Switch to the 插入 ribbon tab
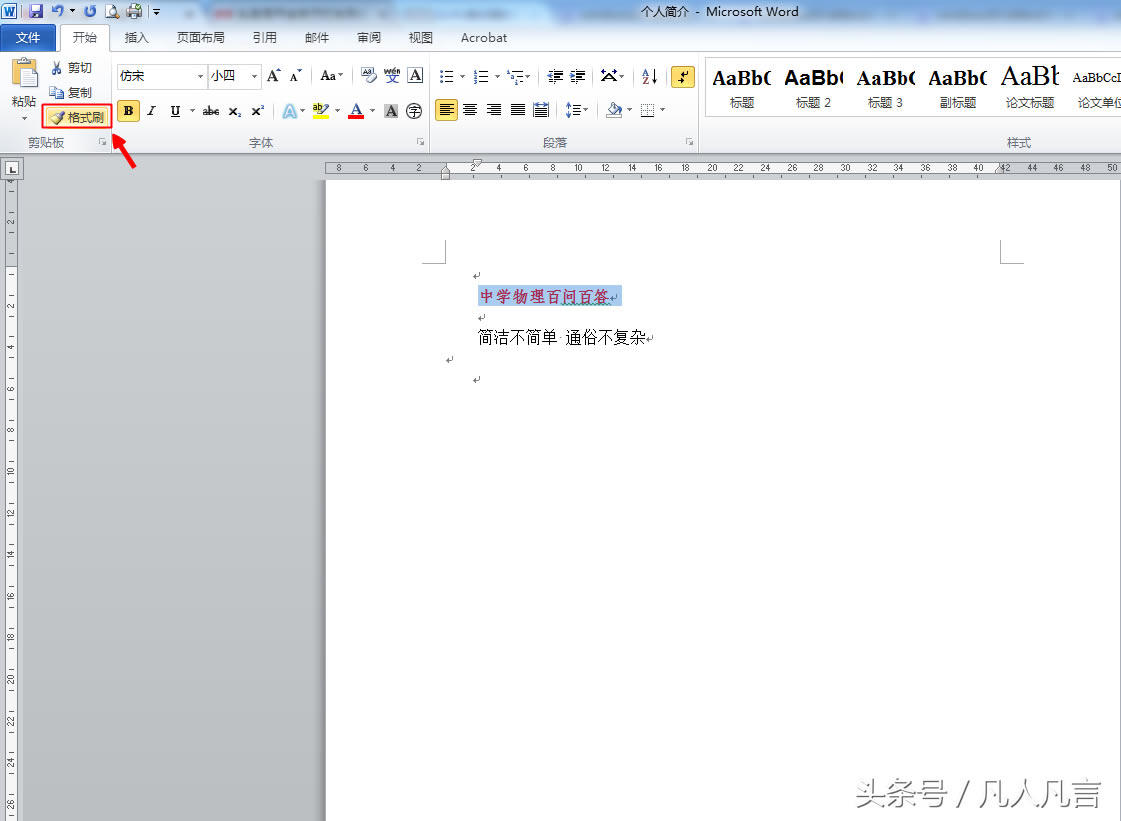The height and width of the screenshot is (821, 1121). 136,38
